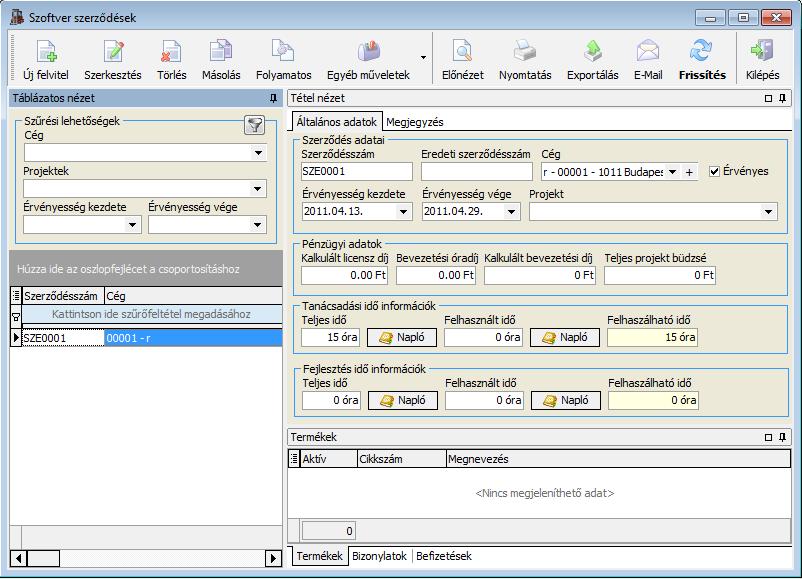
Task: Open the Cég filter dropdown
Action: (259, 152)
